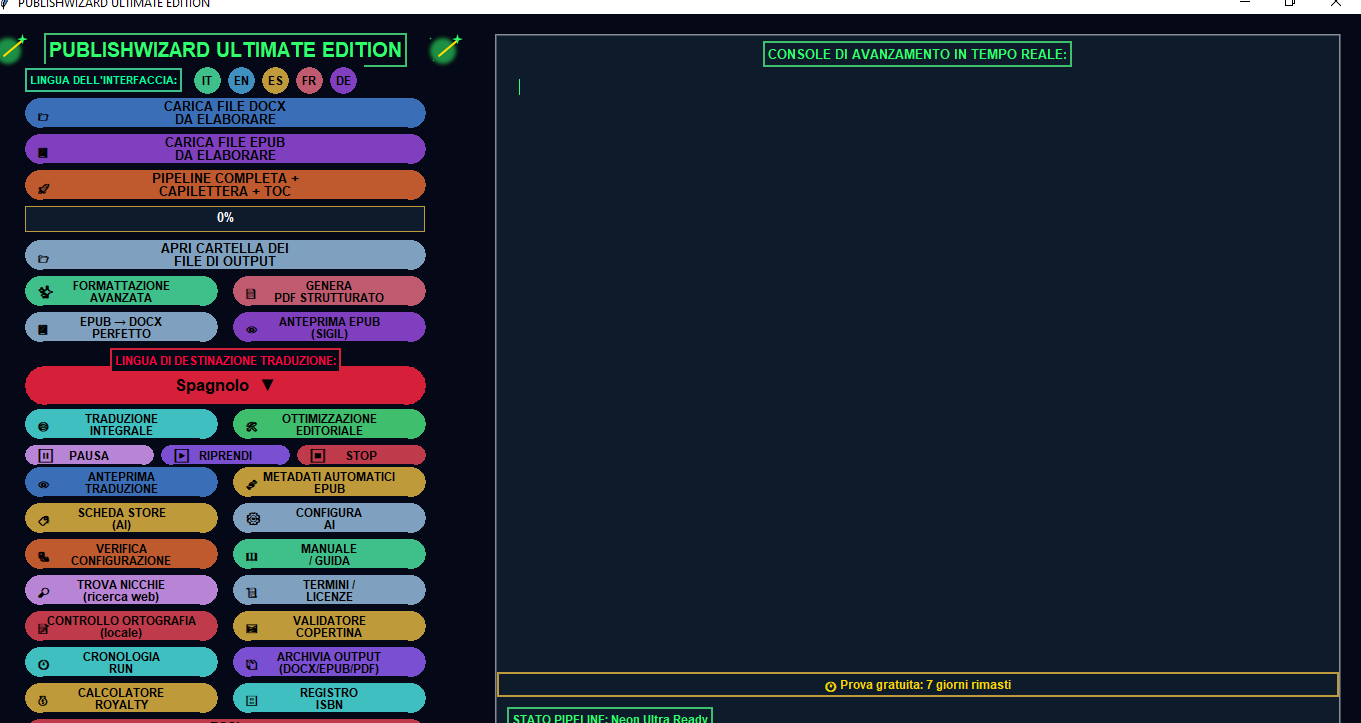Click the eye icon on Anteprima EPUB (Sigil)
1361x723 pixels.
coord(251,330)
